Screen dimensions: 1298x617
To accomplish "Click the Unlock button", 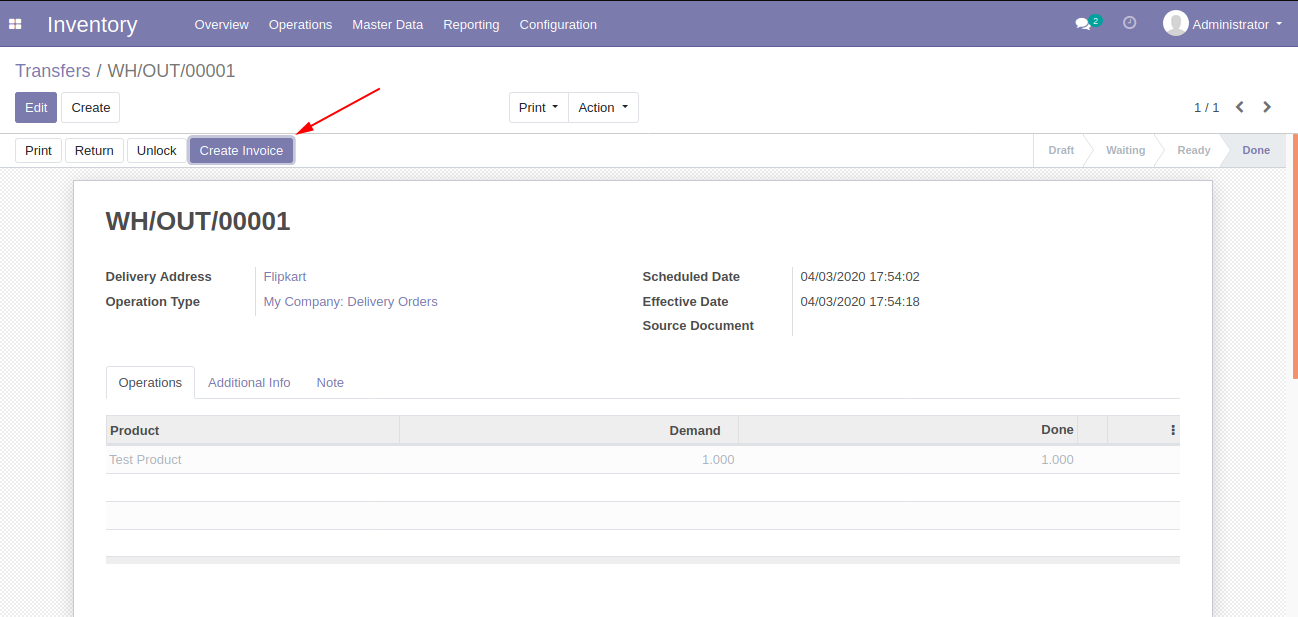I will (x=157, y=151).
